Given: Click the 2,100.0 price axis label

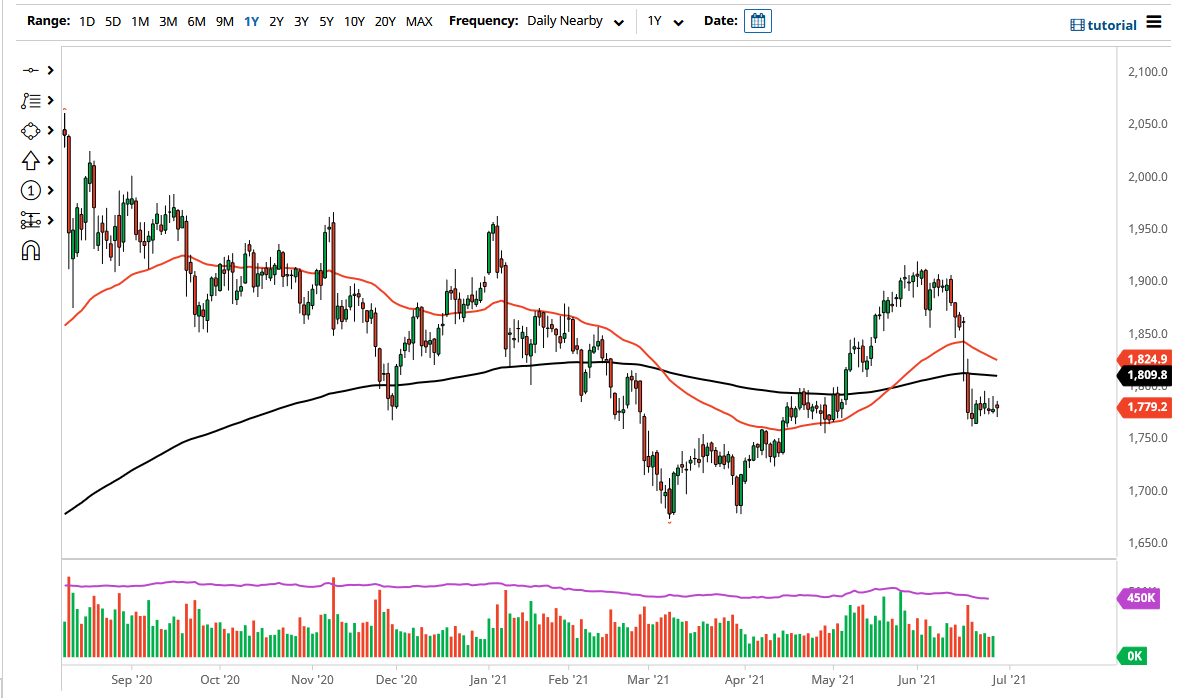Looking at the screenshot, I should (x=1148, y=72).
